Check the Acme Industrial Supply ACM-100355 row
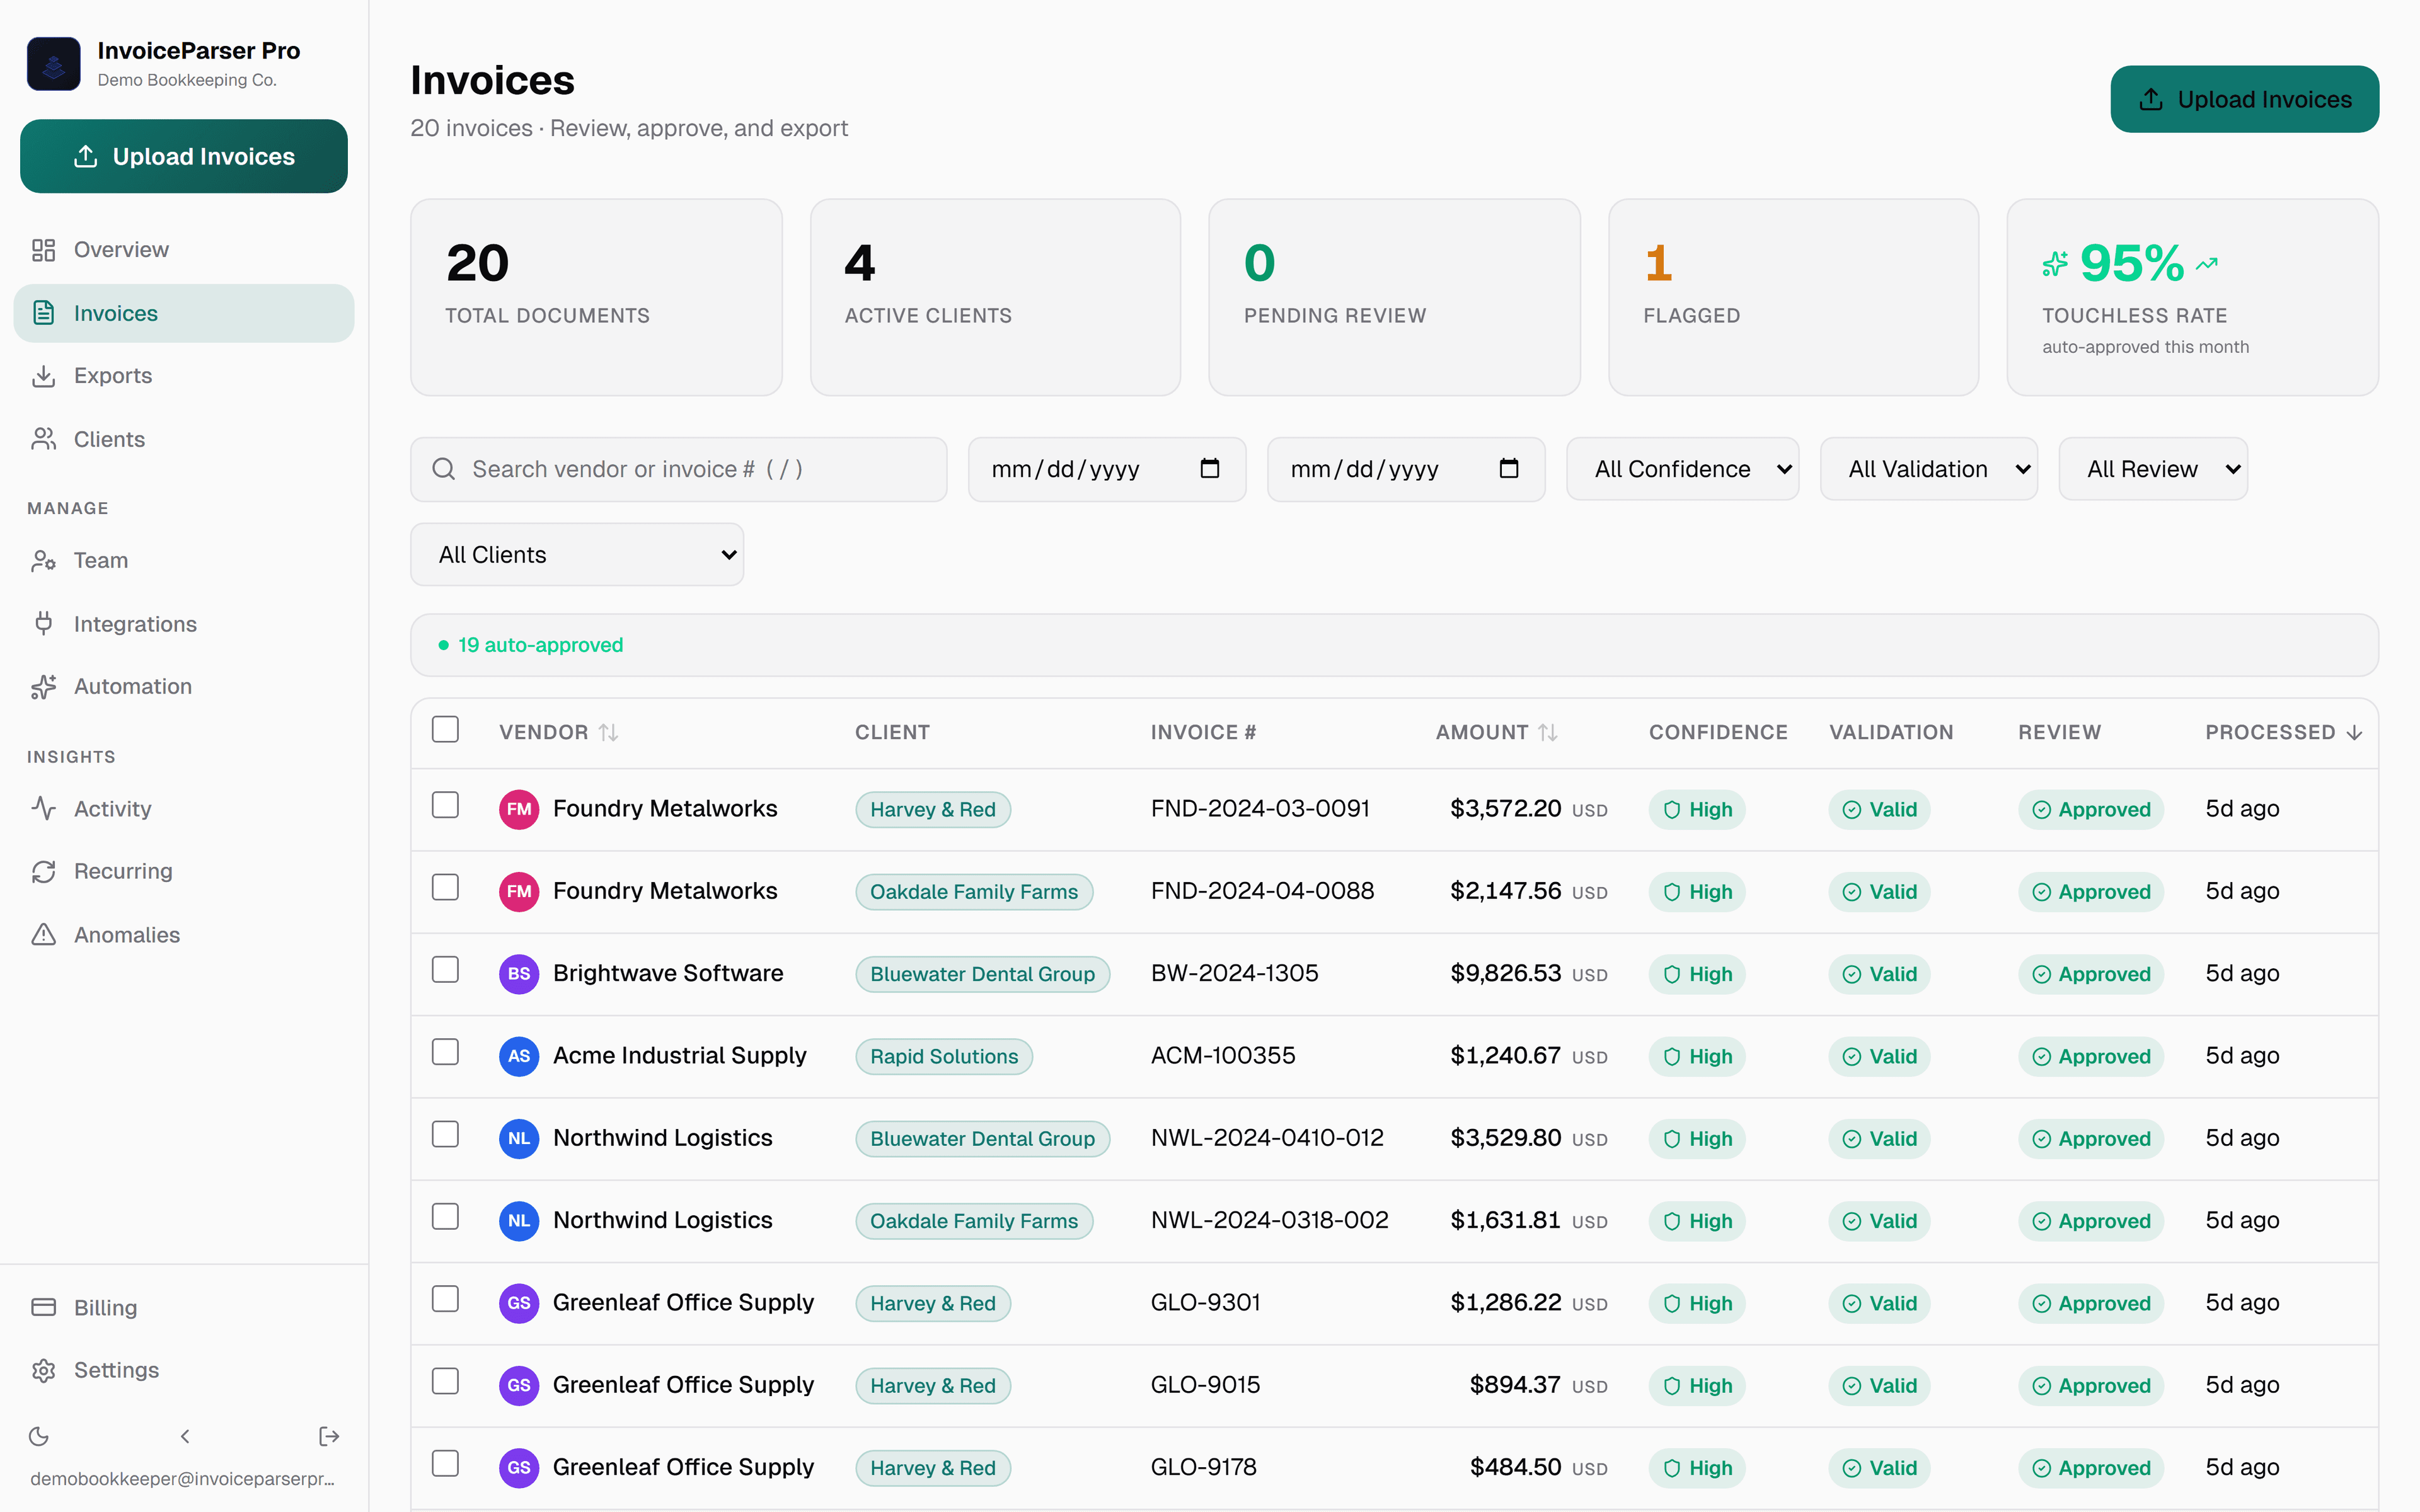The height and width of the screenshot is (1512, 2420). tap(445, 1052)
